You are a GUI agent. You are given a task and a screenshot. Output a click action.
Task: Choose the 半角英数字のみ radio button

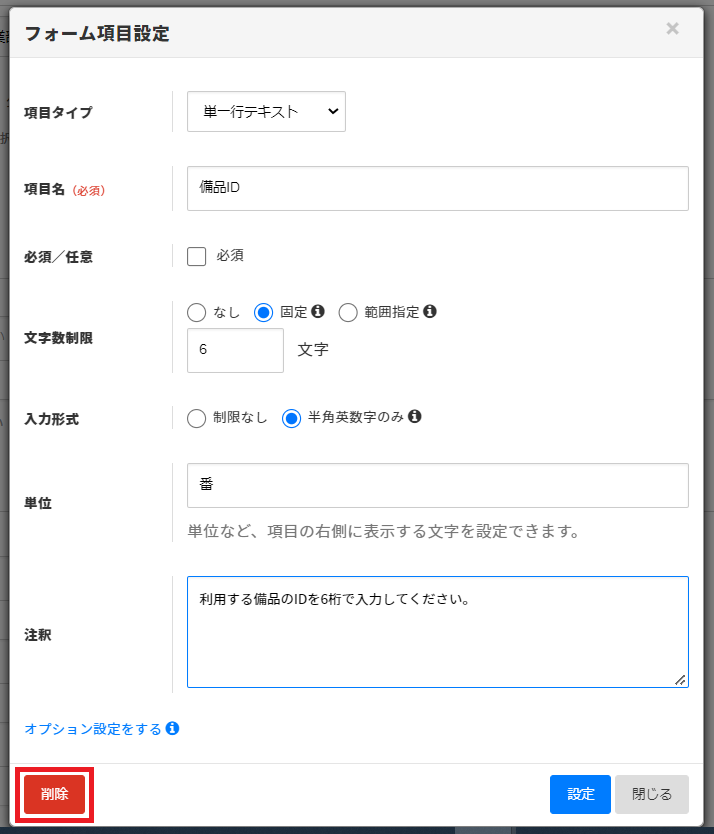click(x=292, y=418)
